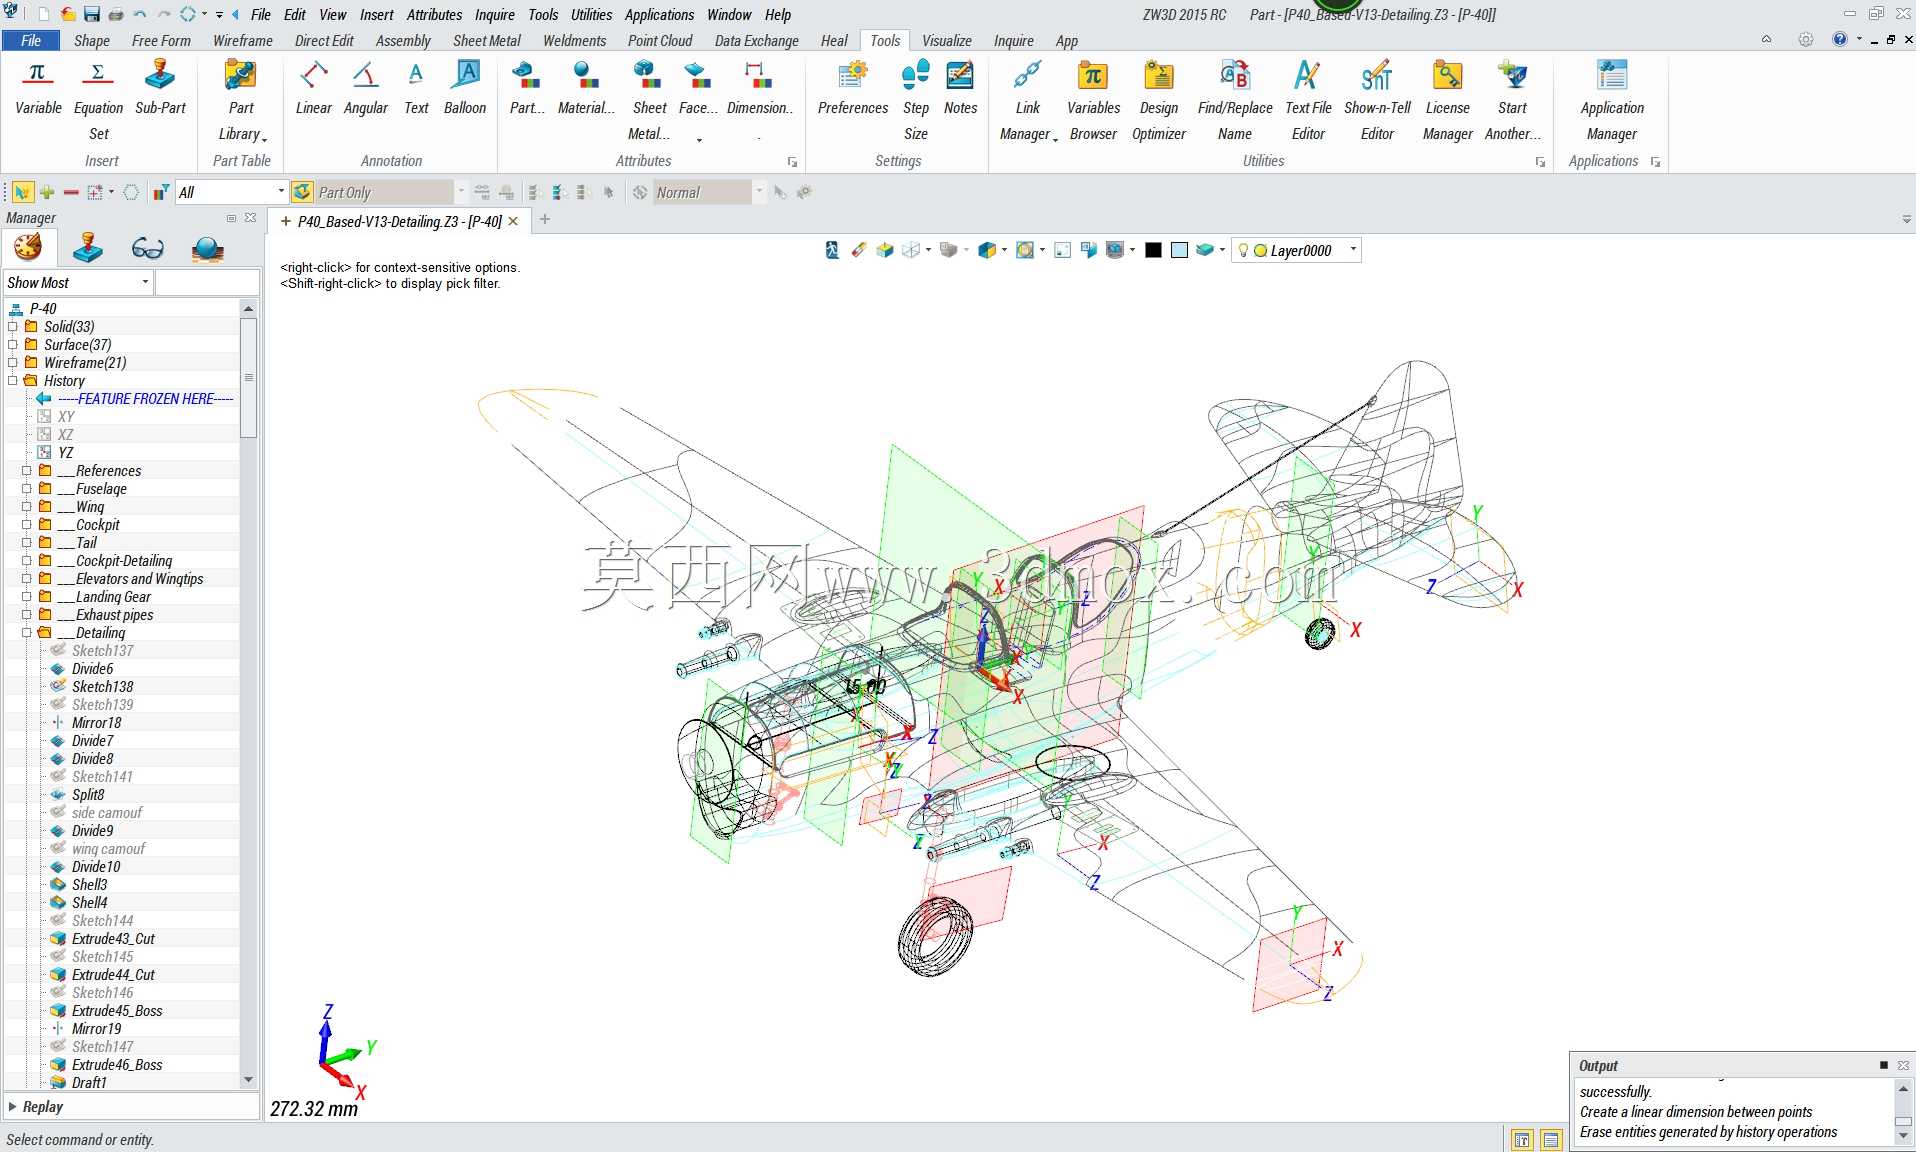Open the Manager's assembly joystick panel
Viewport: 1916px width, 1152px height.
pyautogui.click(x=88, y=248)
